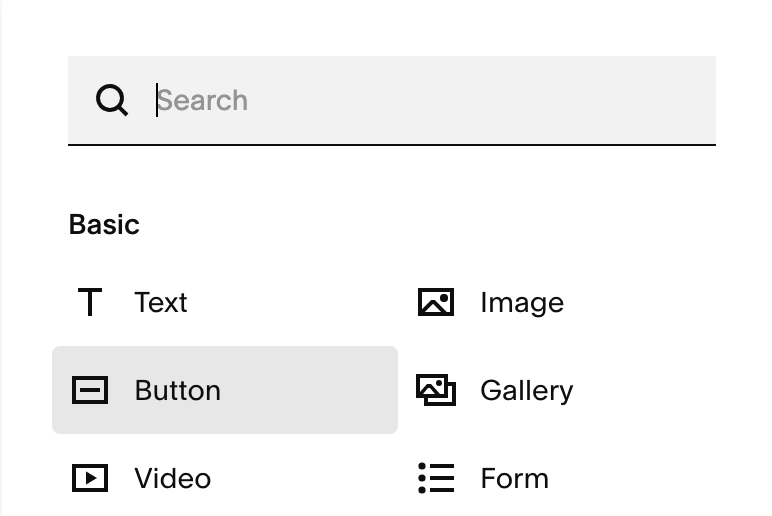Click the underline beneath the search field
The height and width of the screenshot is (516, 772).
[x=391, y=145]
